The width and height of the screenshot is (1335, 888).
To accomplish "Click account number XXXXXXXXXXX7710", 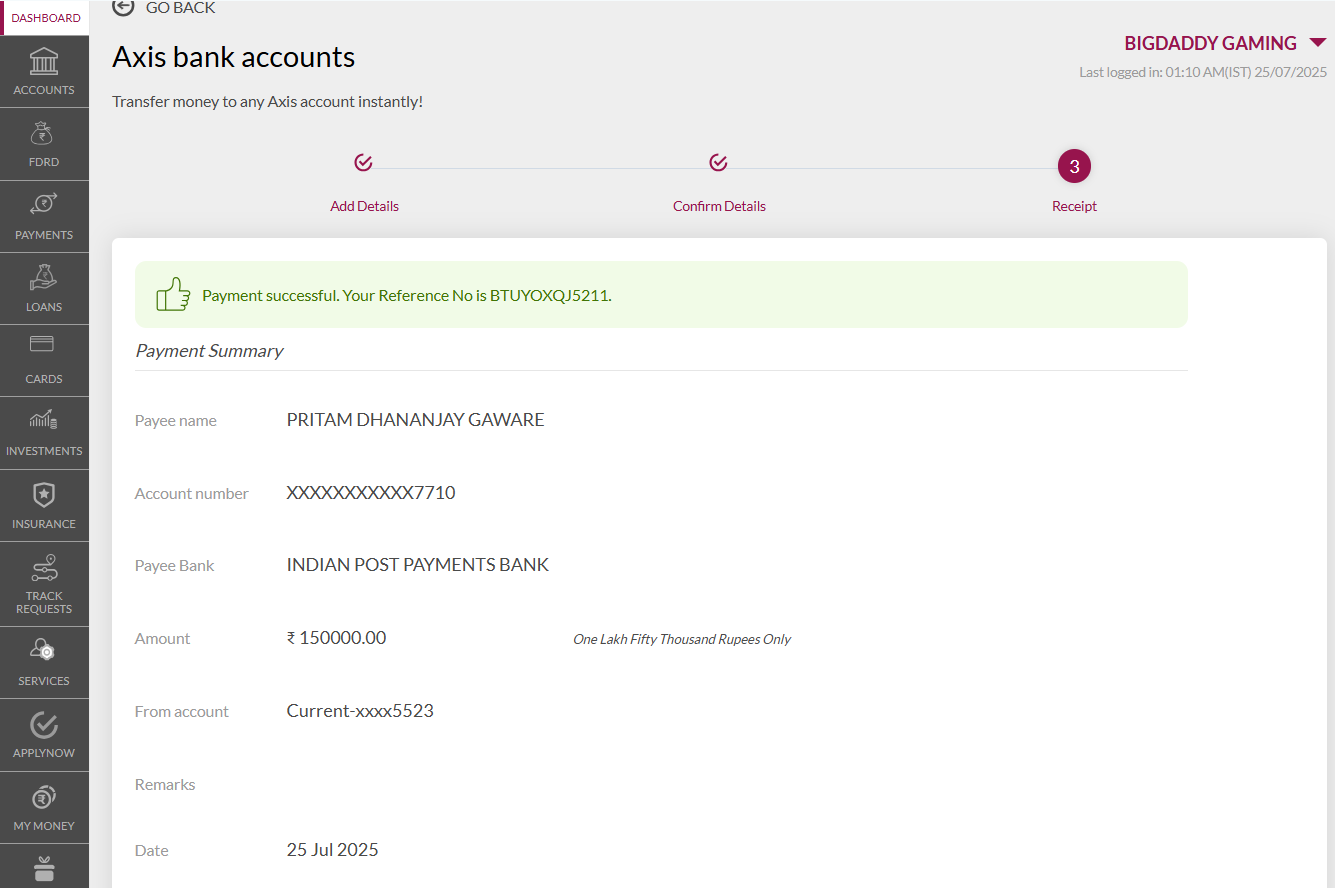I will pyautogui.click(x=371, y=492).
